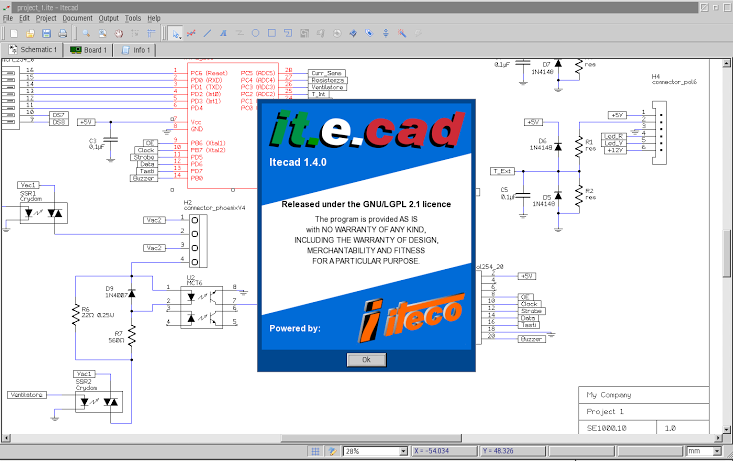The image size is (733, 461).
Task: Click Ok in the Itecad about dialog
Action: click(x=366, y=360)
